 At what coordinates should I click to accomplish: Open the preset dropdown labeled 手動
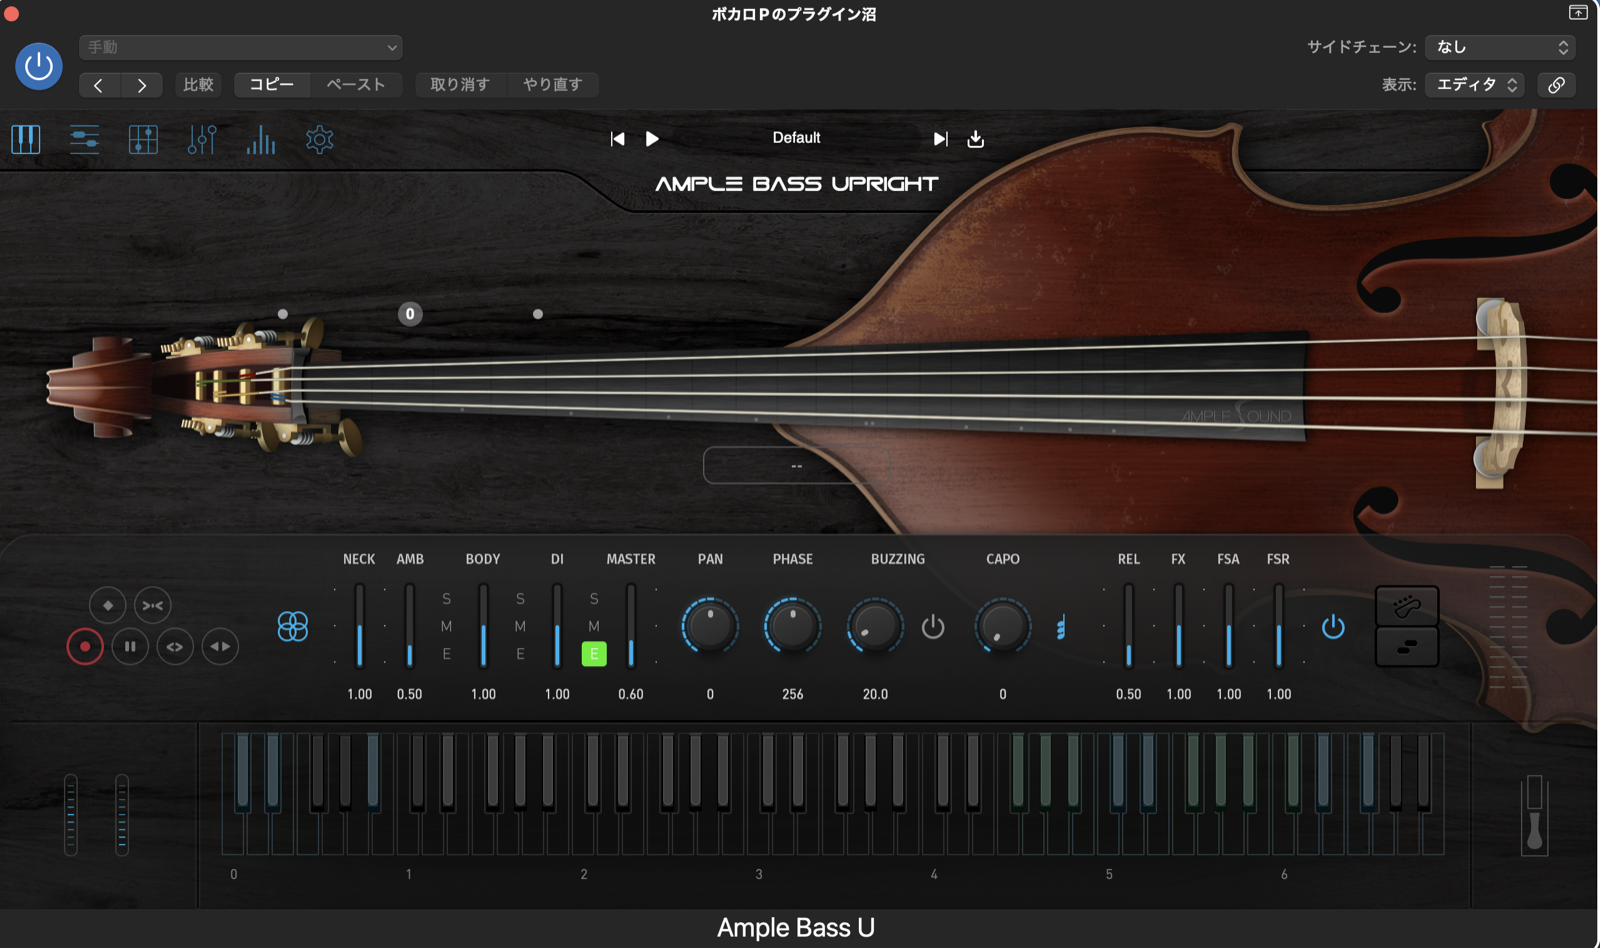click(x=241, y=47)
